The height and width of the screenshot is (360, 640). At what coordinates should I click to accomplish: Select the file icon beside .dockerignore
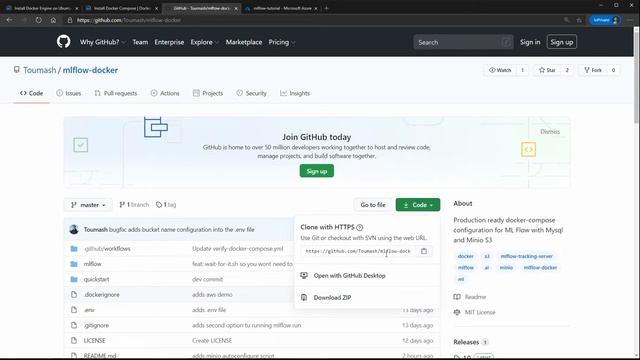[74, 295]
